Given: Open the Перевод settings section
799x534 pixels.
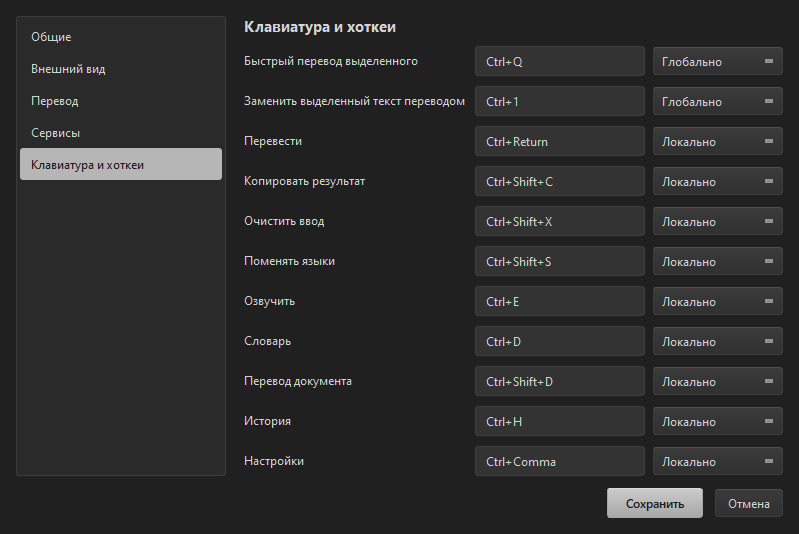Looking at the screenshot, I should pos(121,101).
